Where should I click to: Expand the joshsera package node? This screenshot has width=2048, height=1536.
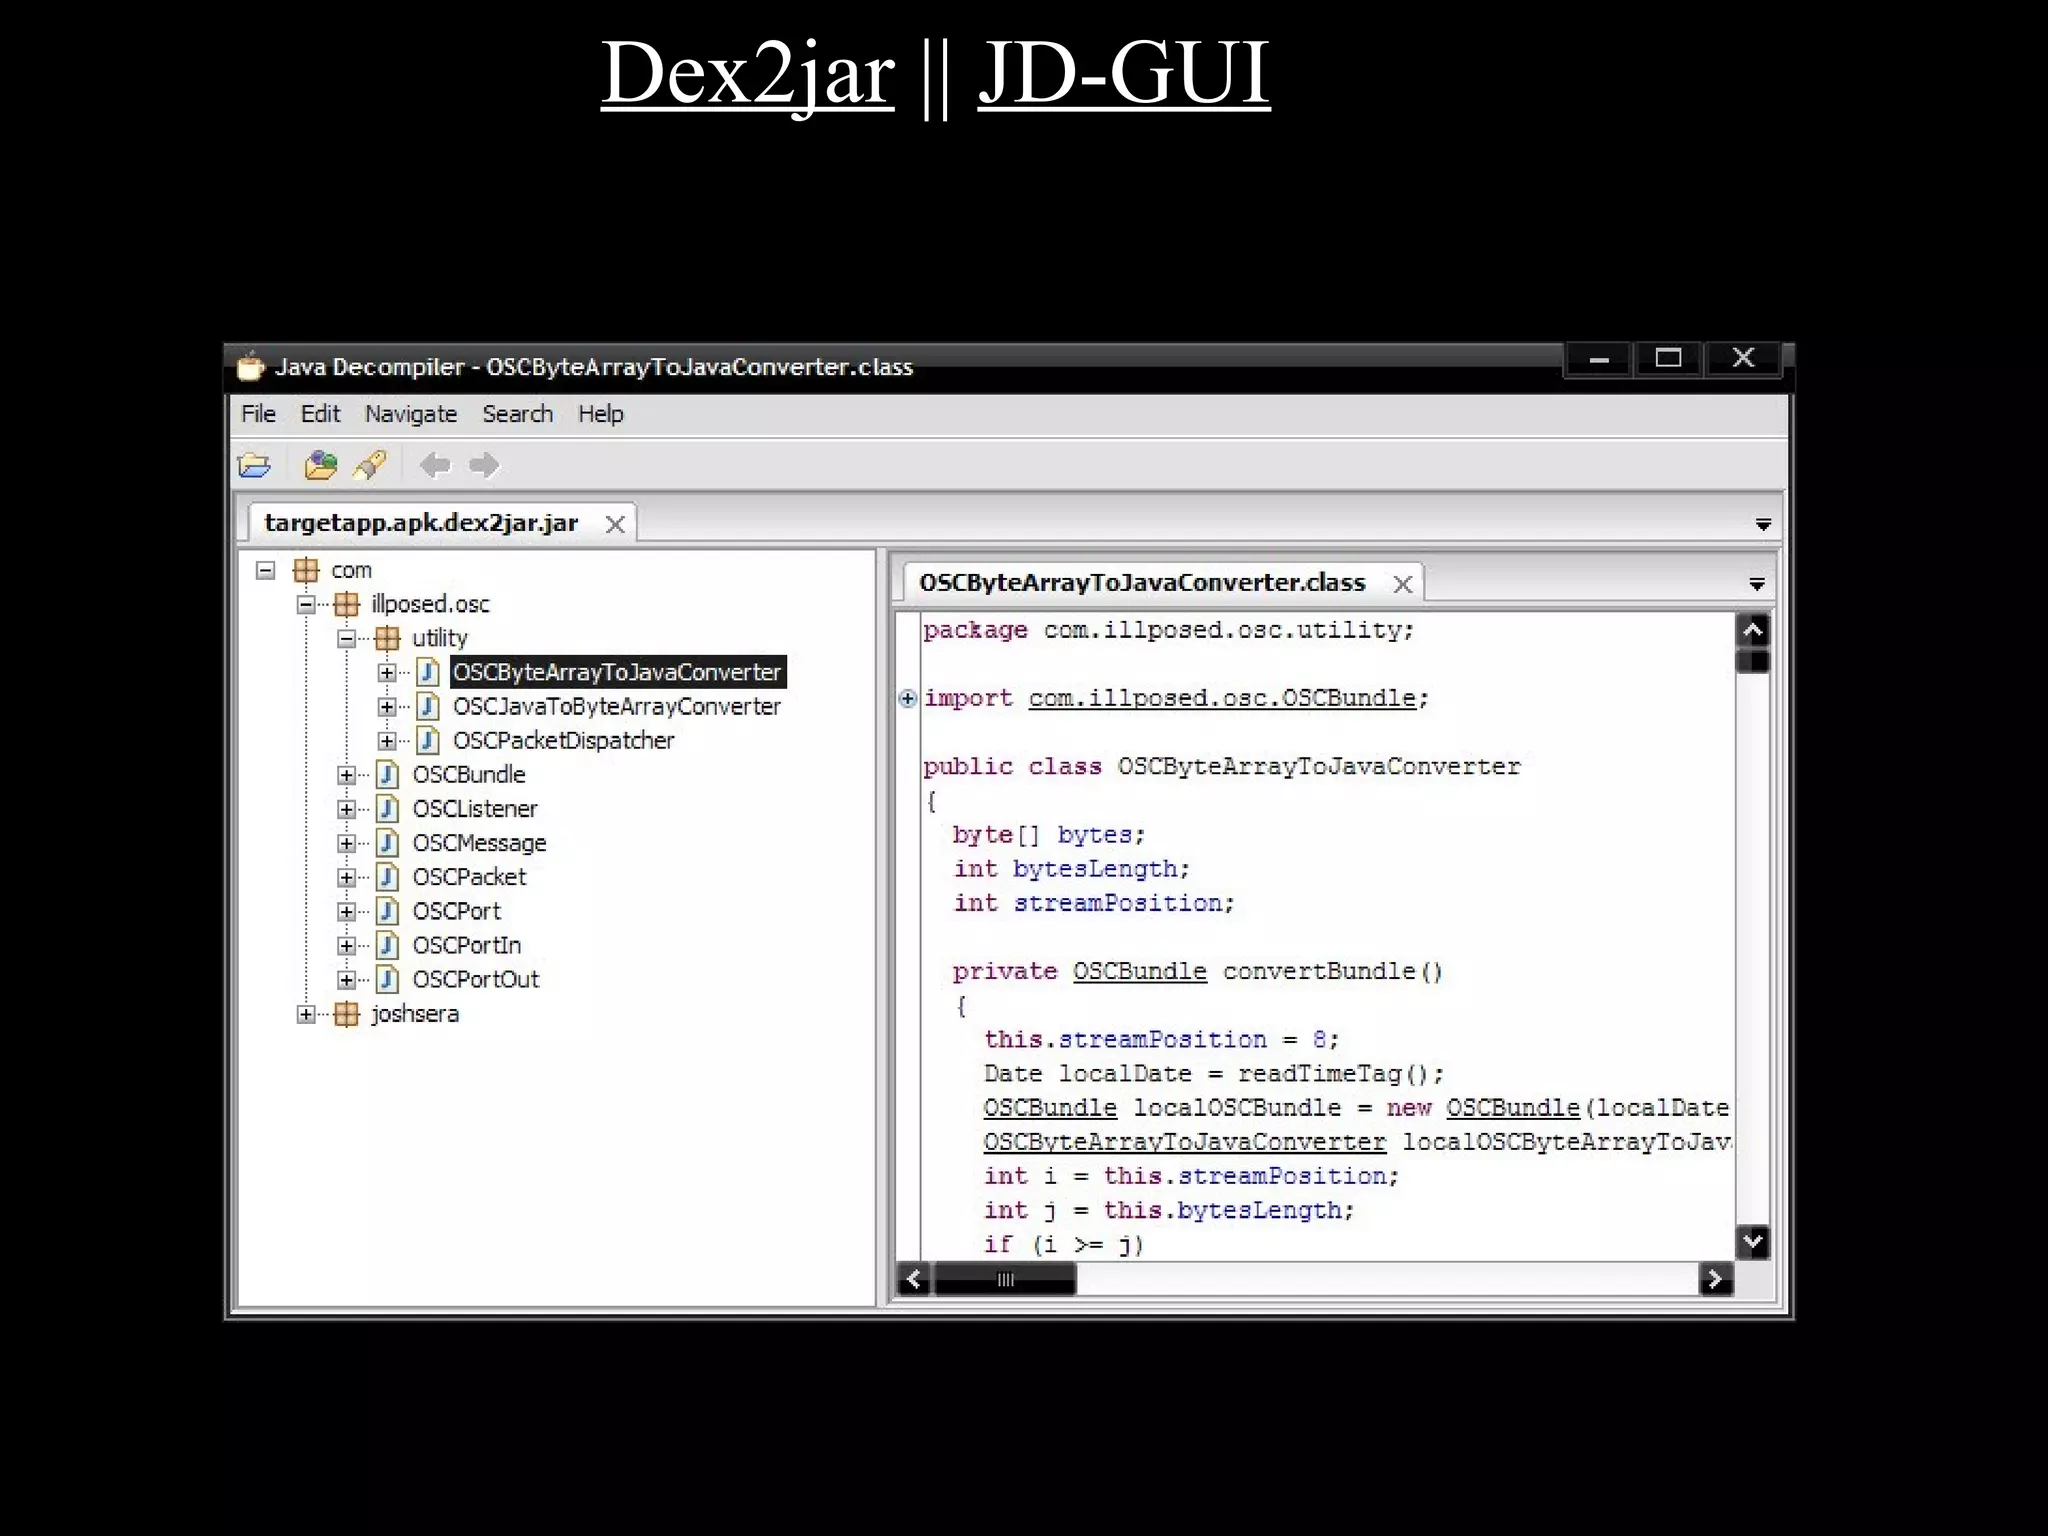click(x=306, y=1014)
